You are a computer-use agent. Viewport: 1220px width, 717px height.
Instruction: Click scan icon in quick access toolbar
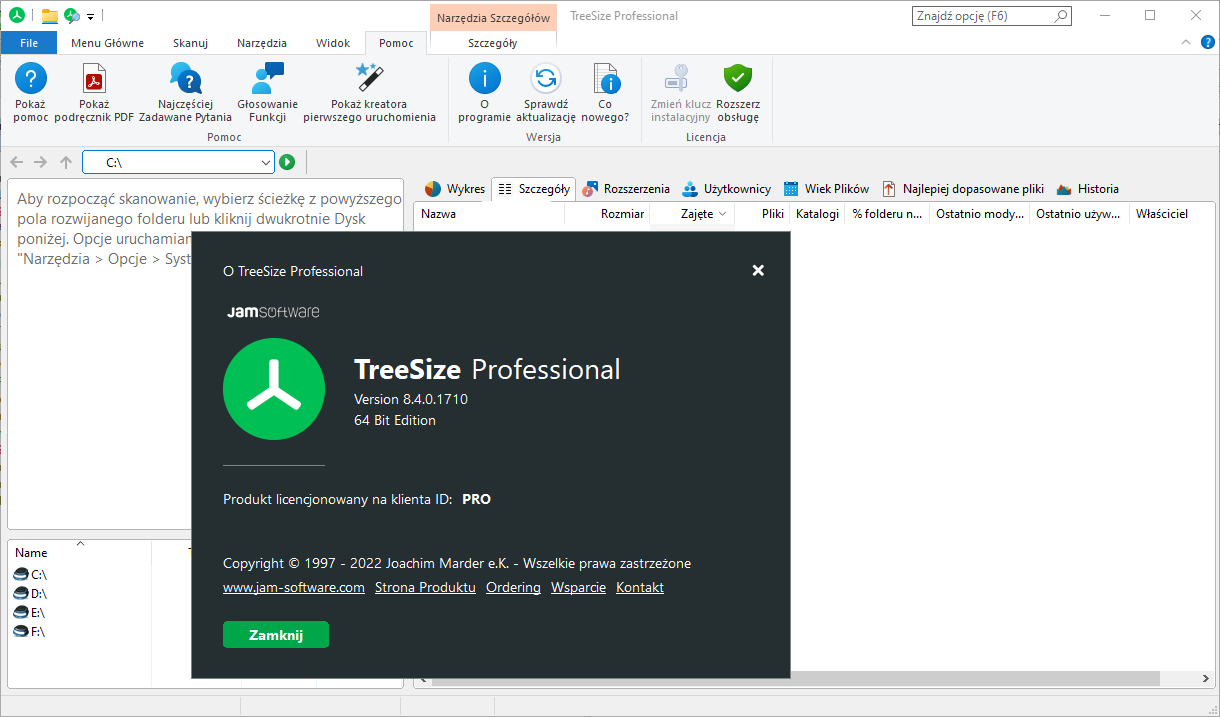pos(72,15)
